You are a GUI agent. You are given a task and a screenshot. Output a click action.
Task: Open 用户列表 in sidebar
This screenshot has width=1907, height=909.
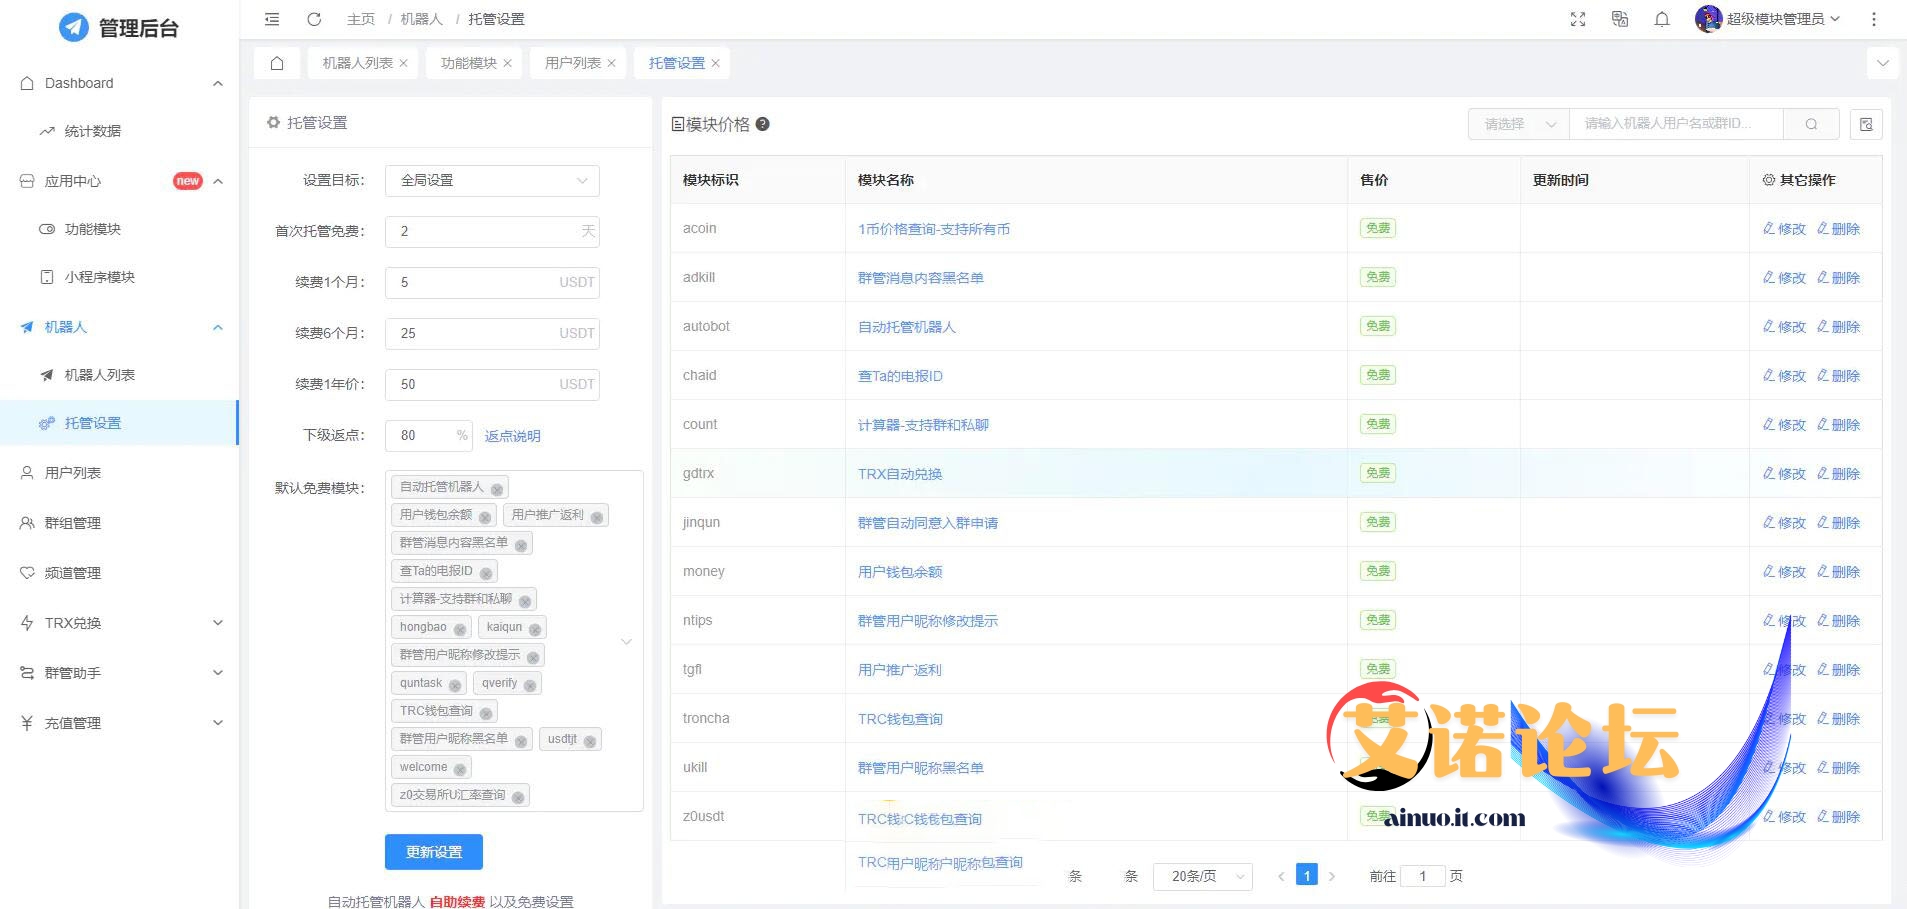tap(73, 473)
